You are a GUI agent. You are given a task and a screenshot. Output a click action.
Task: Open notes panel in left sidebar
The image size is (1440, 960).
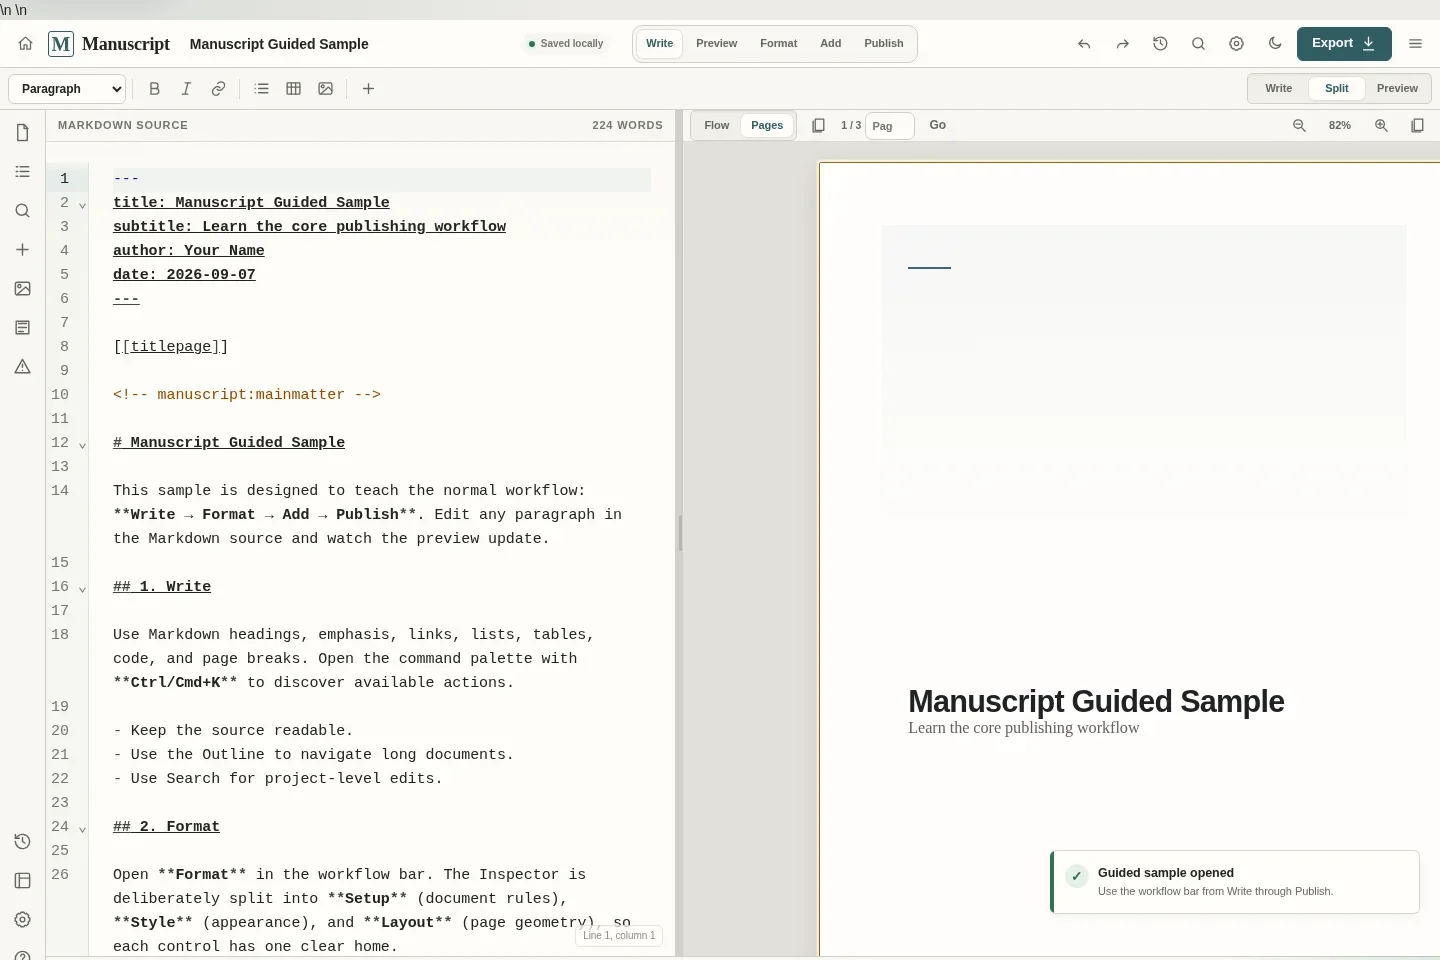click(23, 328)
